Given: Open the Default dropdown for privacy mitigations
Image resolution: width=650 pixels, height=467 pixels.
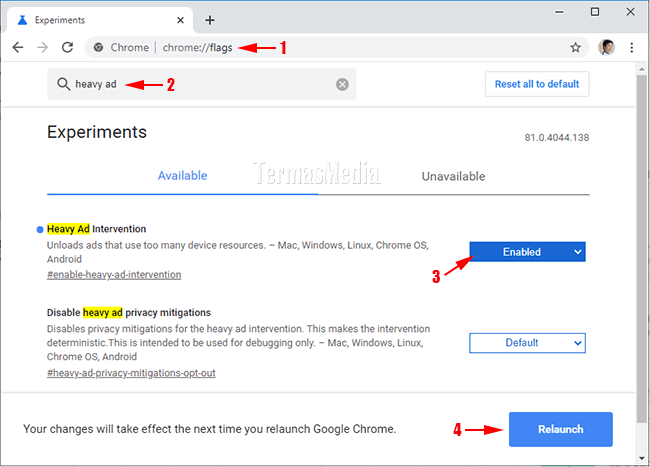Looking at the screenshot, I should coord(527,343).
